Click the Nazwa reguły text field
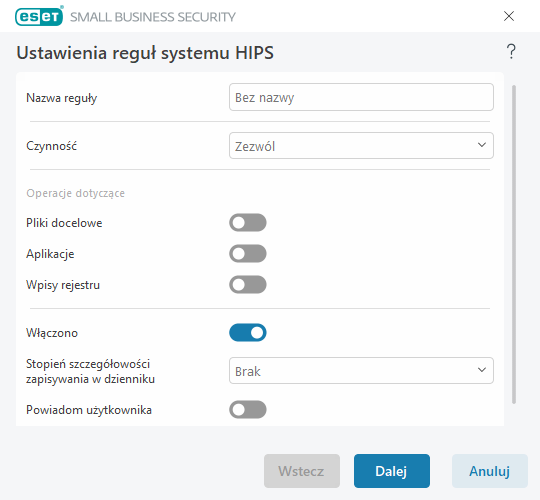Image resolution: width=540 pixels, height=500 pixels. 361,97
